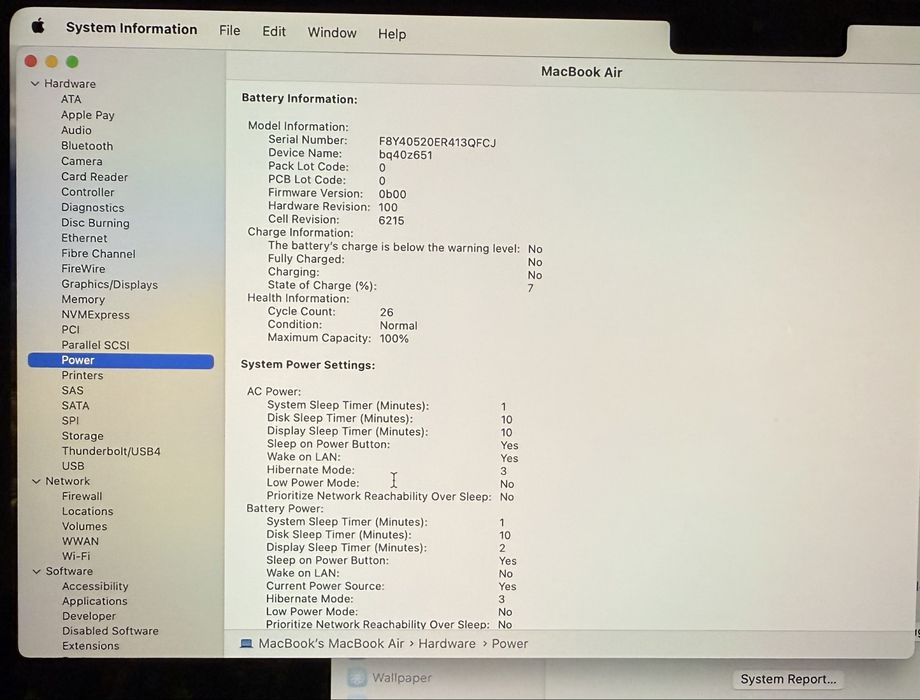Click the Condition value Normal

pos(398,326)
